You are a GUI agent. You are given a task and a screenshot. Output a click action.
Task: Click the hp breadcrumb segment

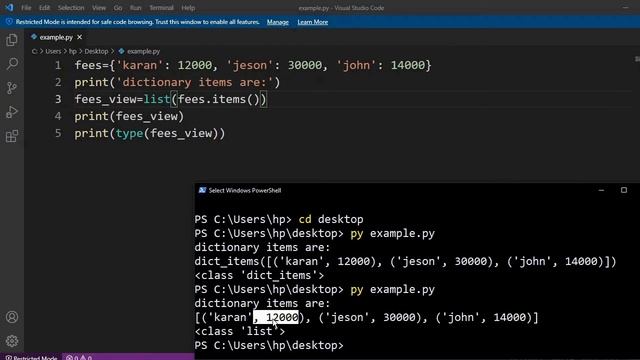(73, 51)
